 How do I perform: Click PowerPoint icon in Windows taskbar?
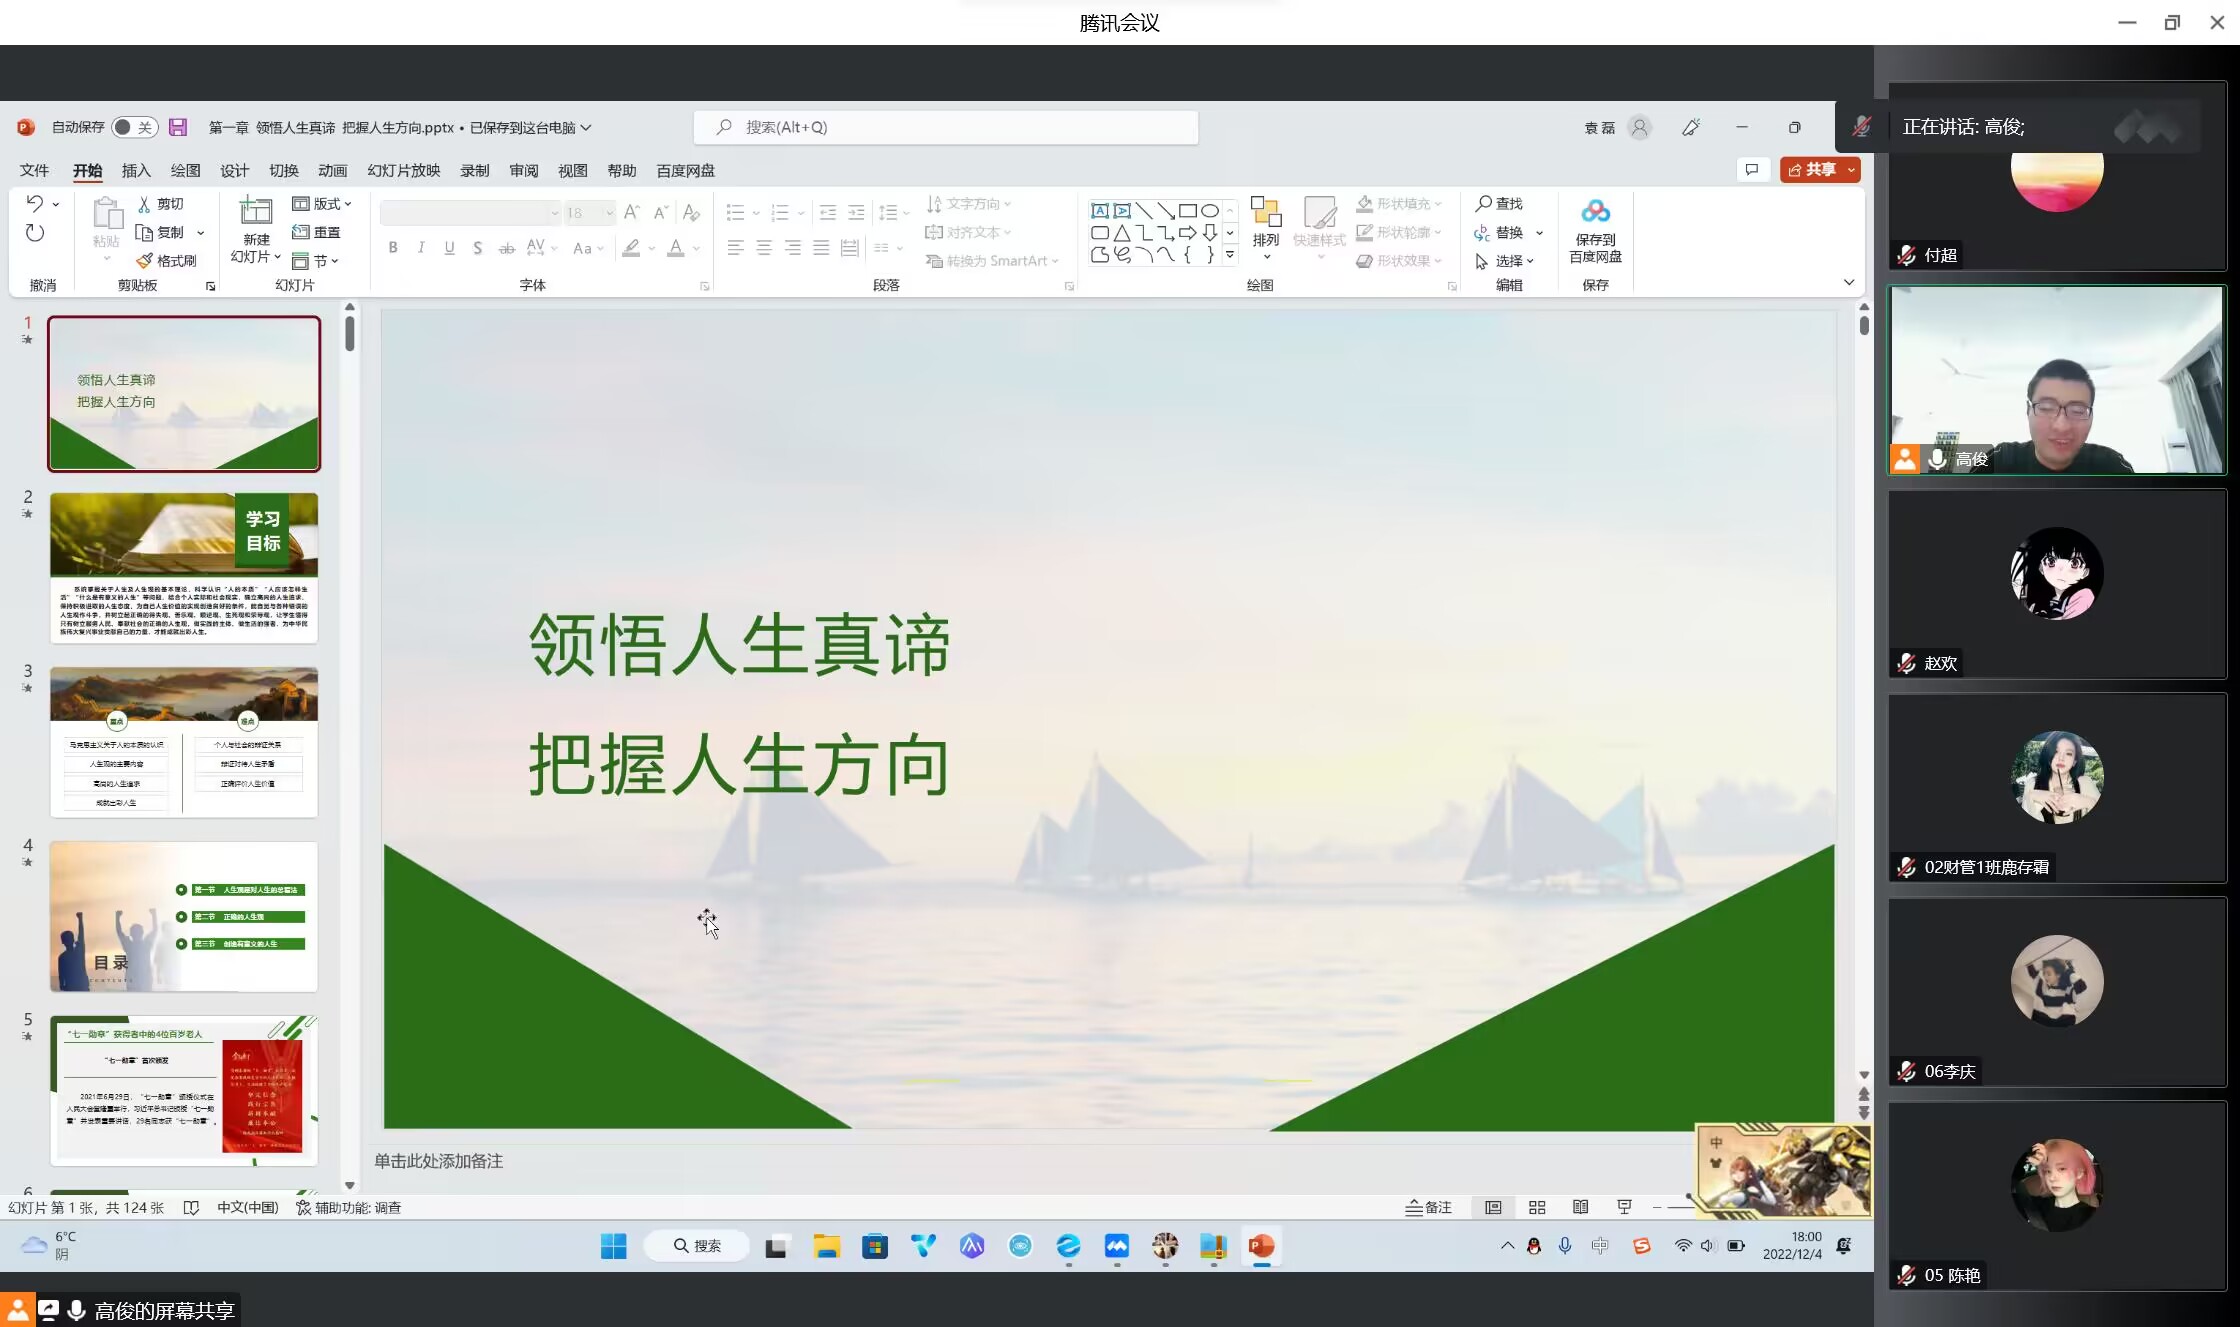(1261, 1246)
